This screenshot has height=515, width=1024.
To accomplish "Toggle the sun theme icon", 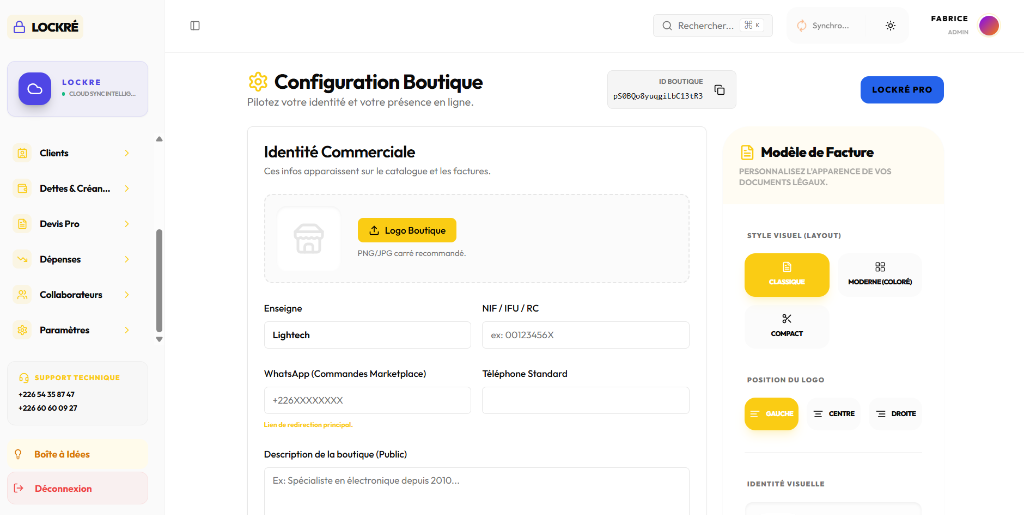I will click(x=890, y=25).
